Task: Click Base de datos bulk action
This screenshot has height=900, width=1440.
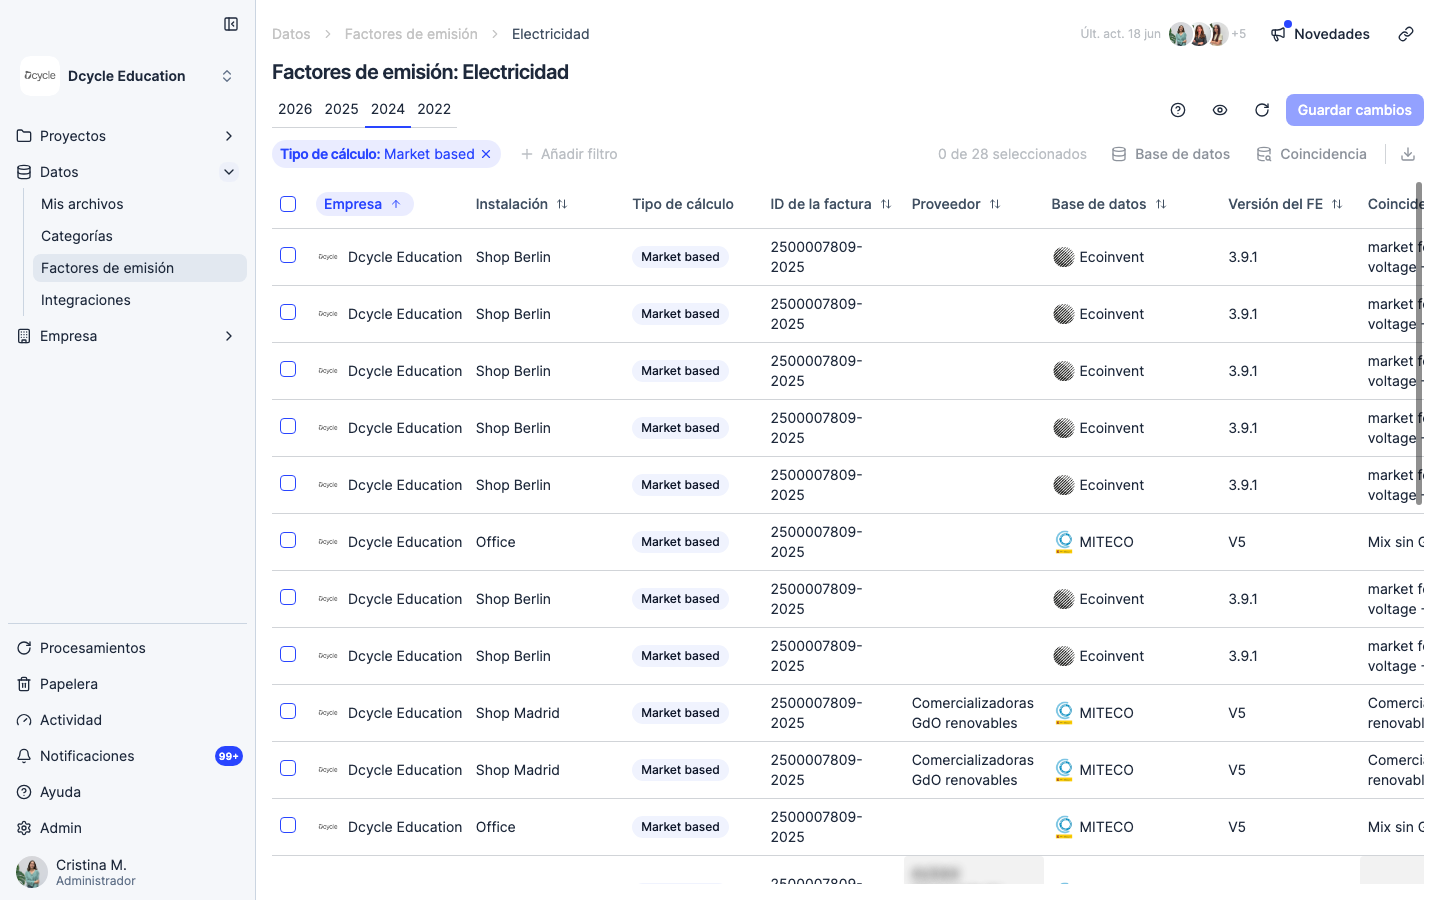Action: tap(1171, 154)
